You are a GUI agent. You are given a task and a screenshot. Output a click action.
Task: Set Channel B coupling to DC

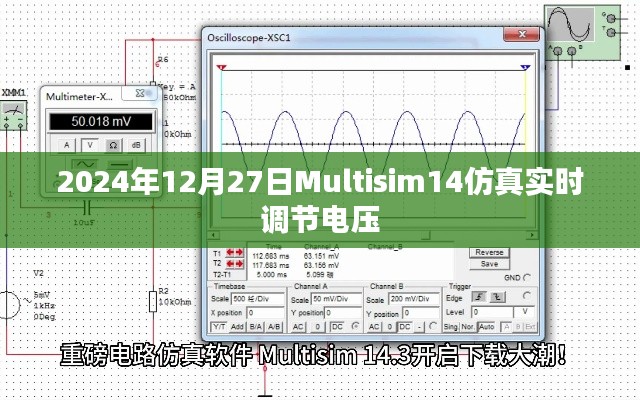click(x=405, y=327)
